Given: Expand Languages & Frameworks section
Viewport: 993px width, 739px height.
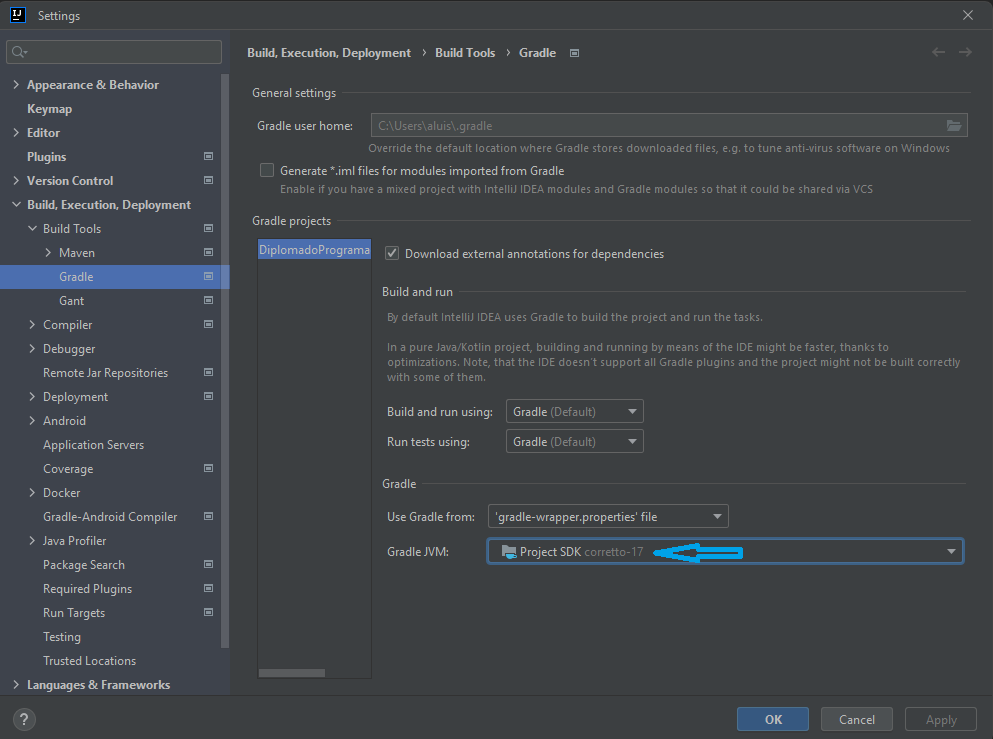Looking at the screenshot, I should point(16,685).
